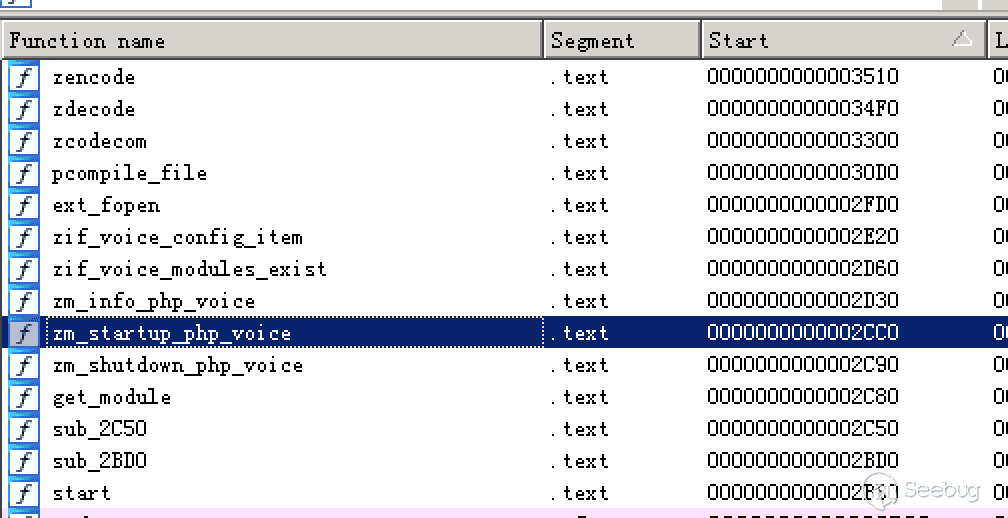Choose the zm_shutdown_php_voice function
The height and width of the screenshot is (518, 1008).
point(177,365)
